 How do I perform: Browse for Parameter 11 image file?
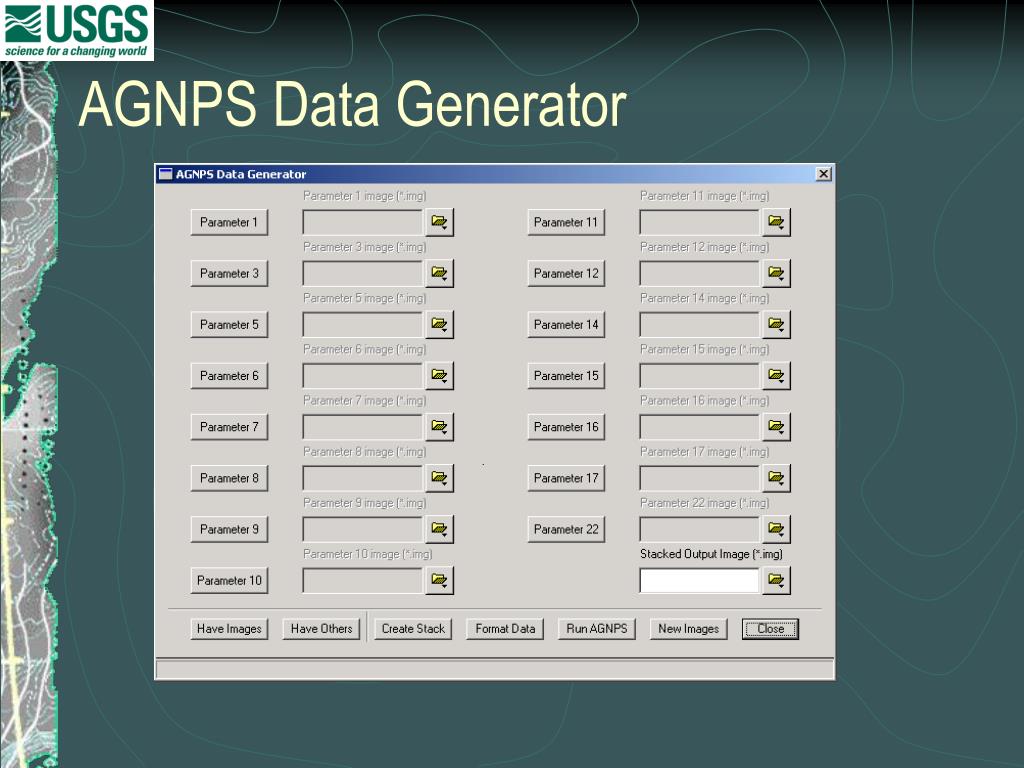click(x=776, y=222)
